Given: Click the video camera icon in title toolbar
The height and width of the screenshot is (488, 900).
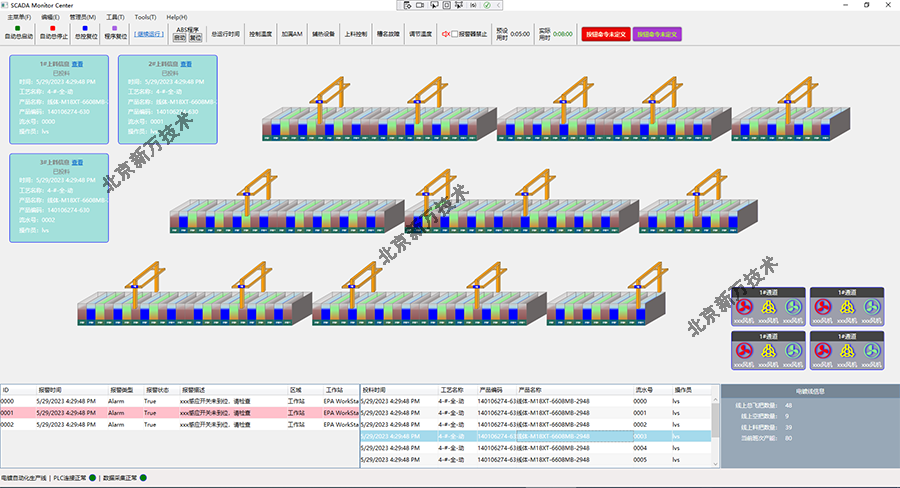Looking at the screenshot, I should click(420, 5).
